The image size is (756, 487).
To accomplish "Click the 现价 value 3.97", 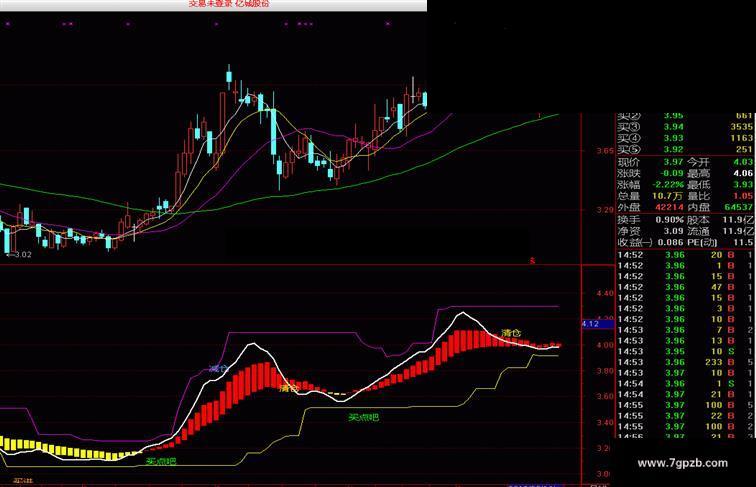I will 673,162.
